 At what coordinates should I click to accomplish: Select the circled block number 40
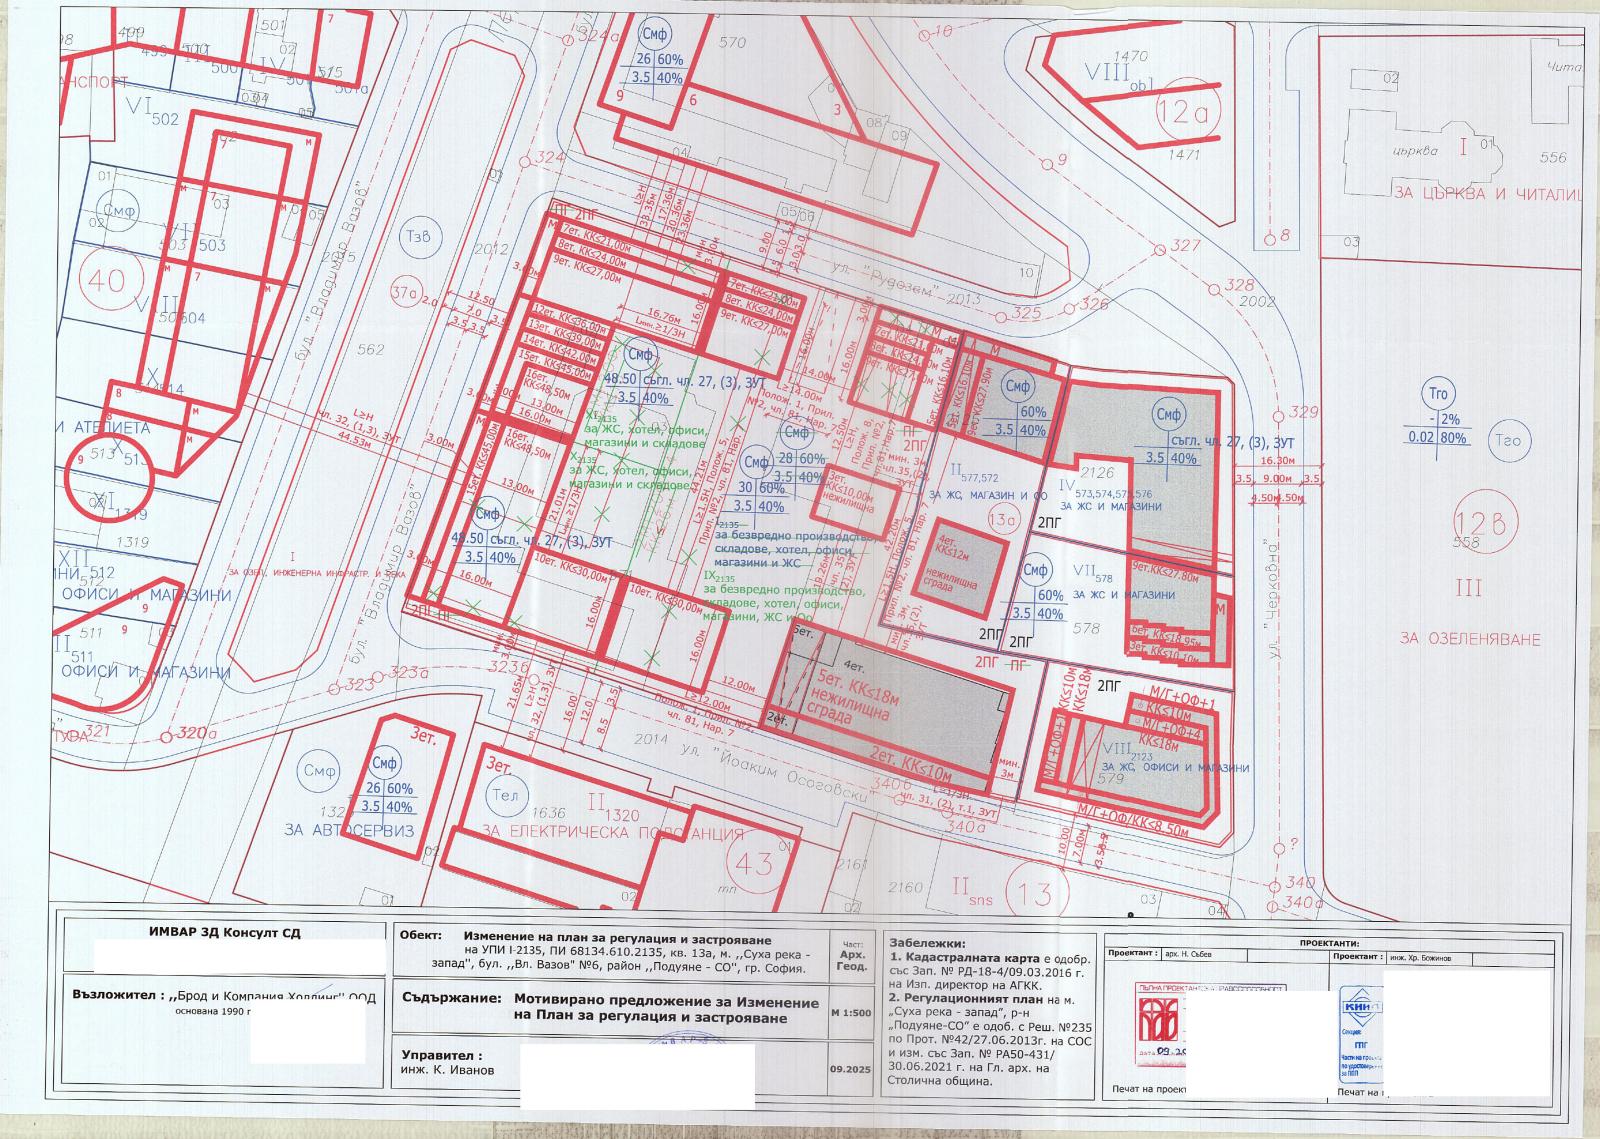click(x=107, y=278)
